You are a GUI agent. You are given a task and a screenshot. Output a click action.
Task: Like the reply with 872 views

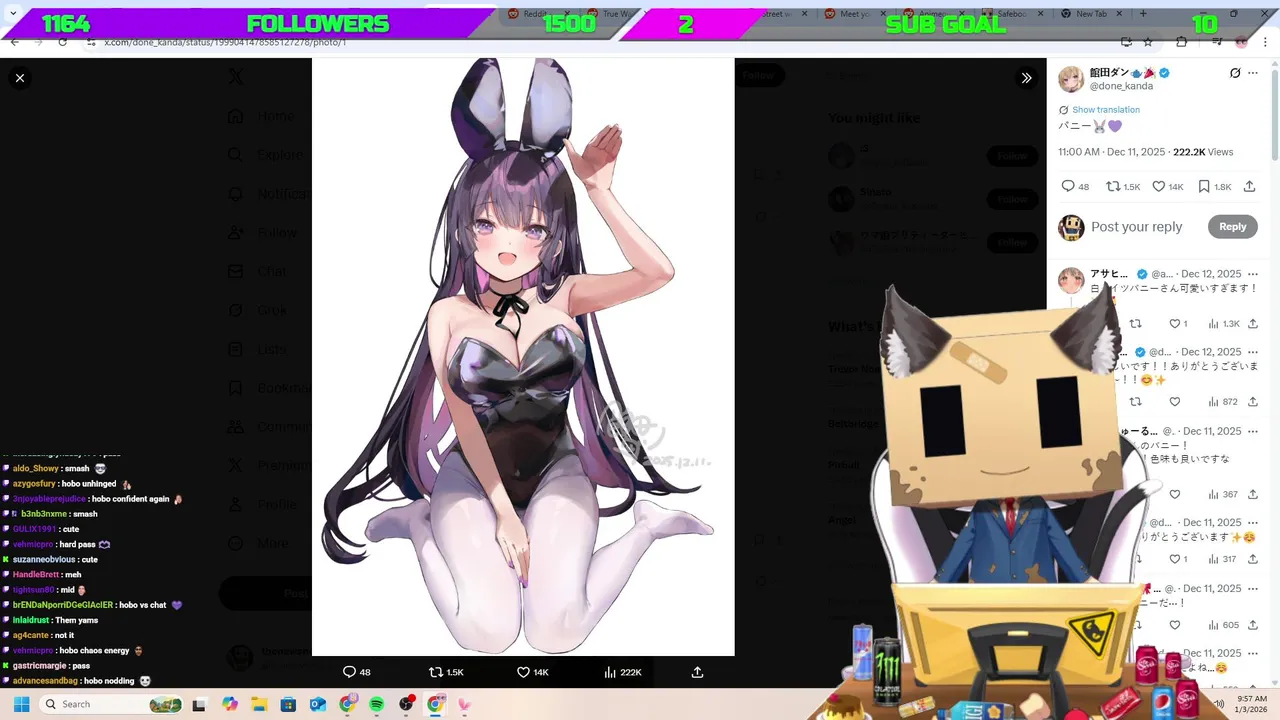1175,402
